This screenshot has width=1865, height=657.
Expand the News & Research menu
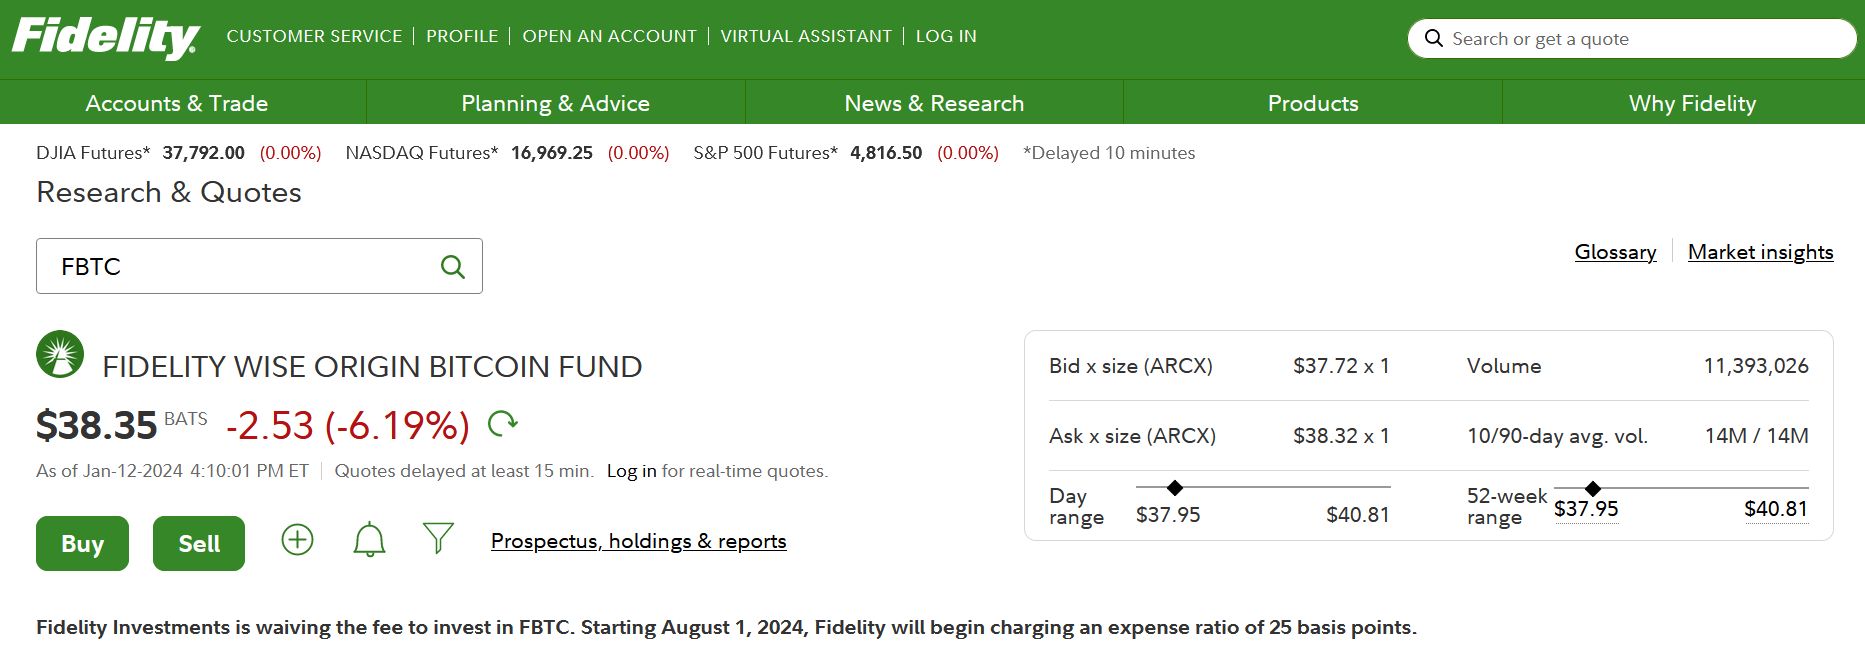pyautogui.click(x=934, y=103)
